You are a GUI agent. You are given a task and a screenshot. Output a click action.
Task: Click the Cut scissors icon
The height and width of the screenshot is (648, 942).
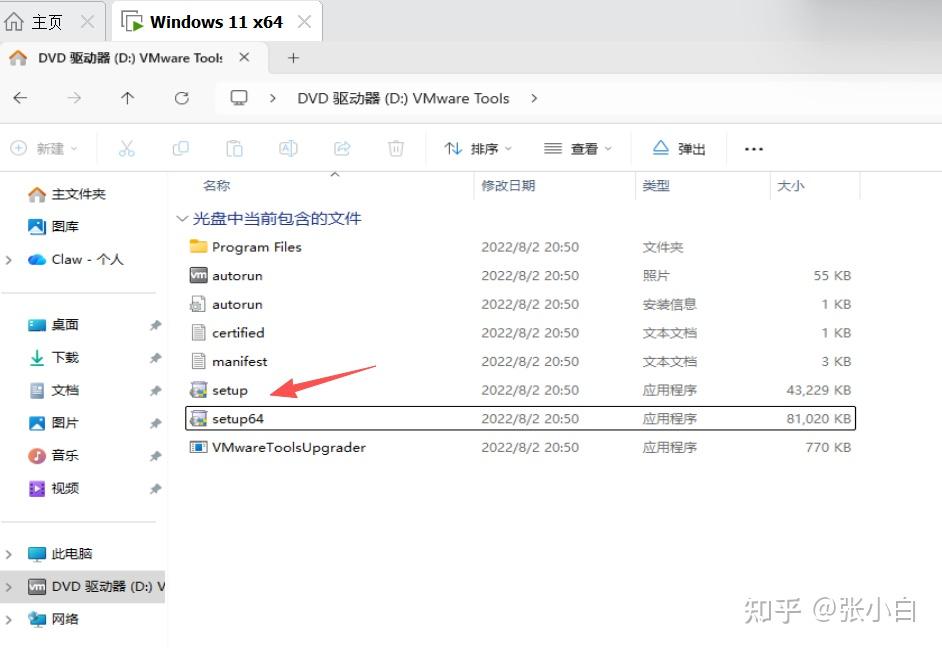click(x=127, y=148)
